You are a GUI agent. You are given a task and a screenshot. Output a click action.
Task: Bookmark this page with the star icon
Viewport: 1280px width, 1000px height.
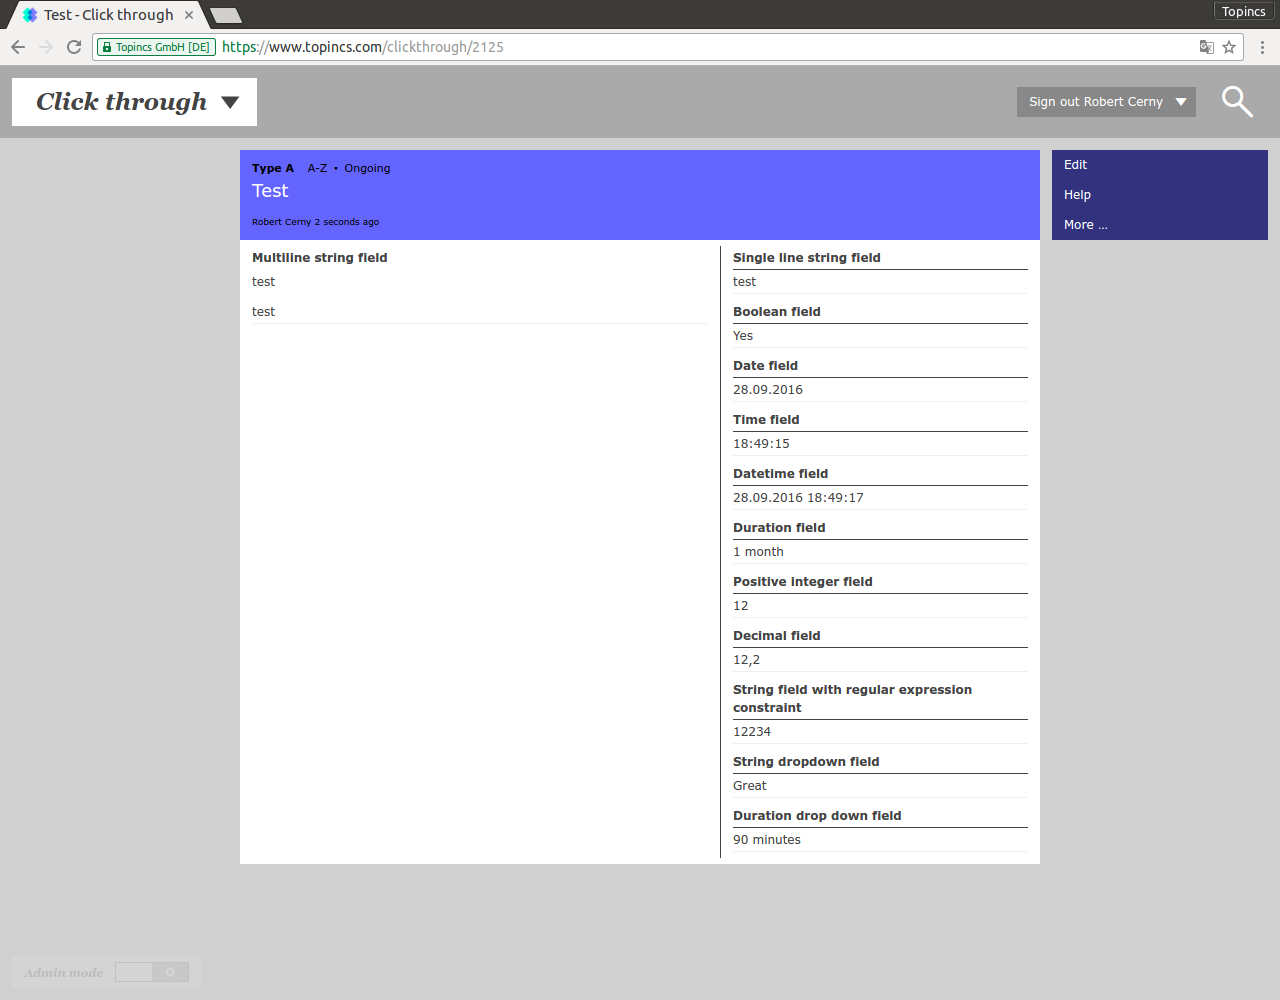pos(1229,47)
